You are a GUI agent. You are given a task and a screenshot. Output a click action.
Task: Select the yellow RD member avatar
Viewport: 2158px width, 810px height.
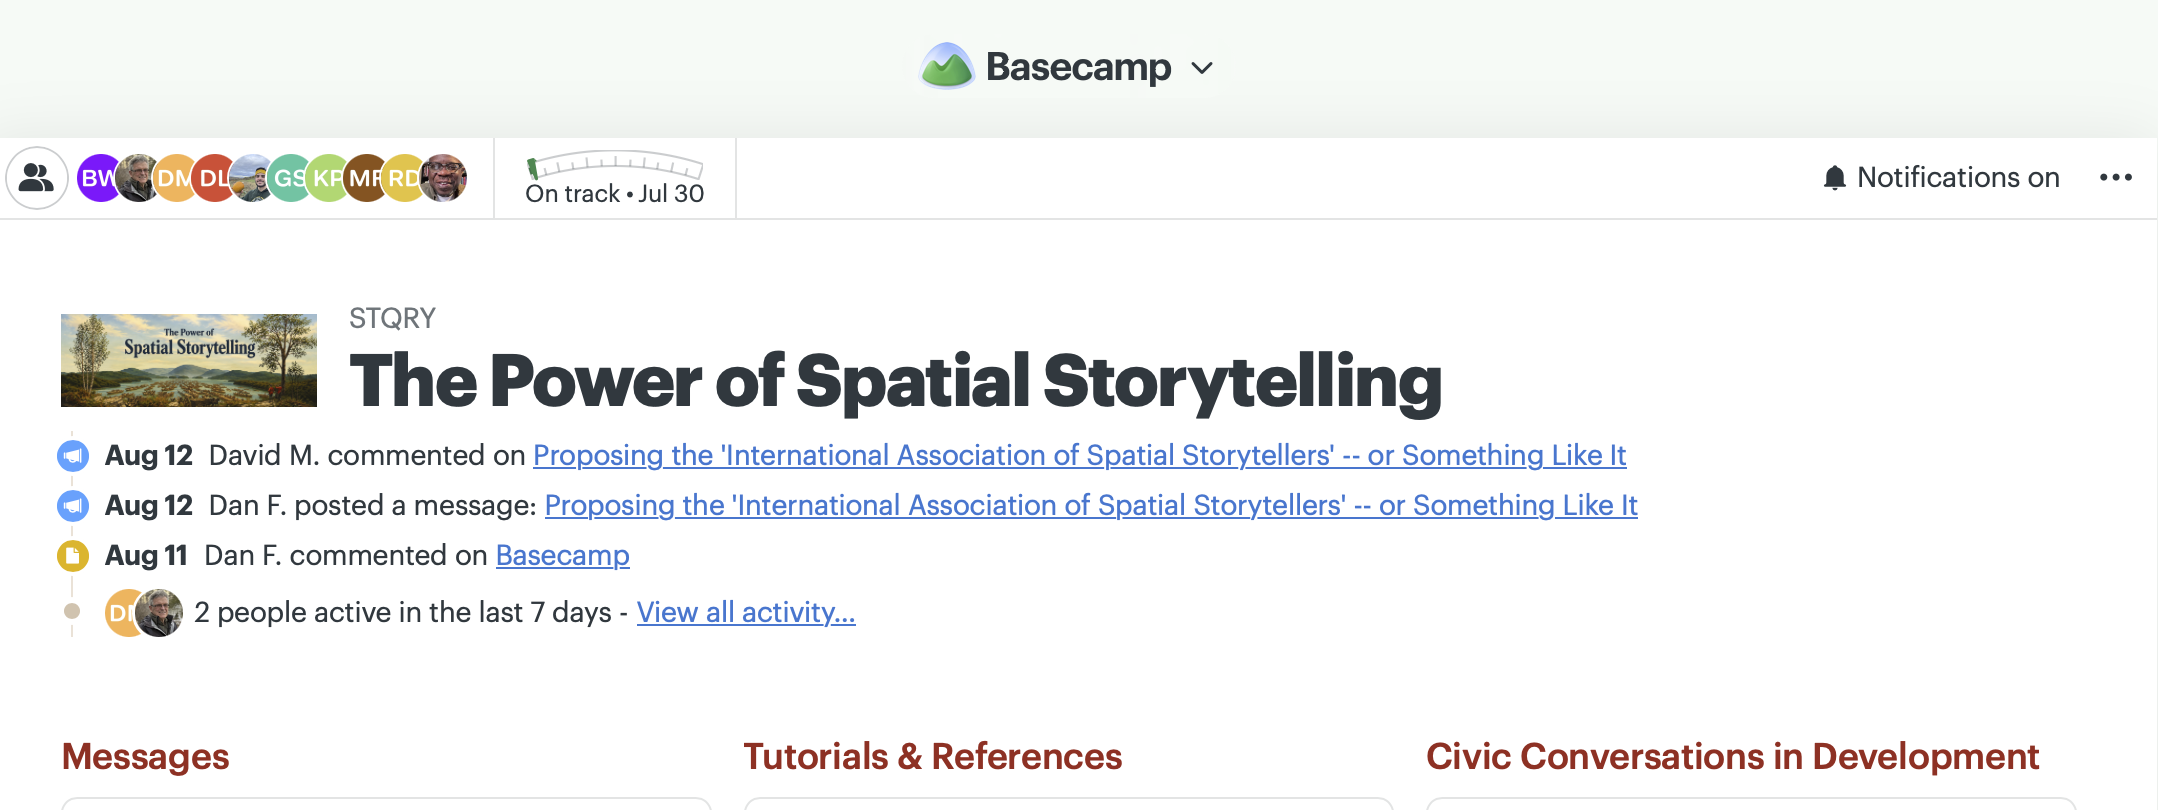click(402, 178)
